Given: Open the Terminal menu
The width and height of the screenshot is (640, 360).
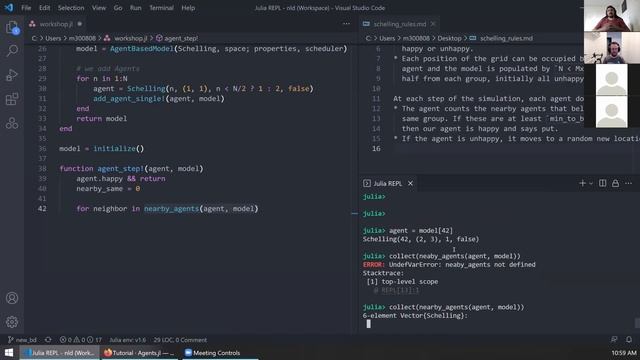Looking at the screenshot, I should pyautogui.click(x=161, y=8).
